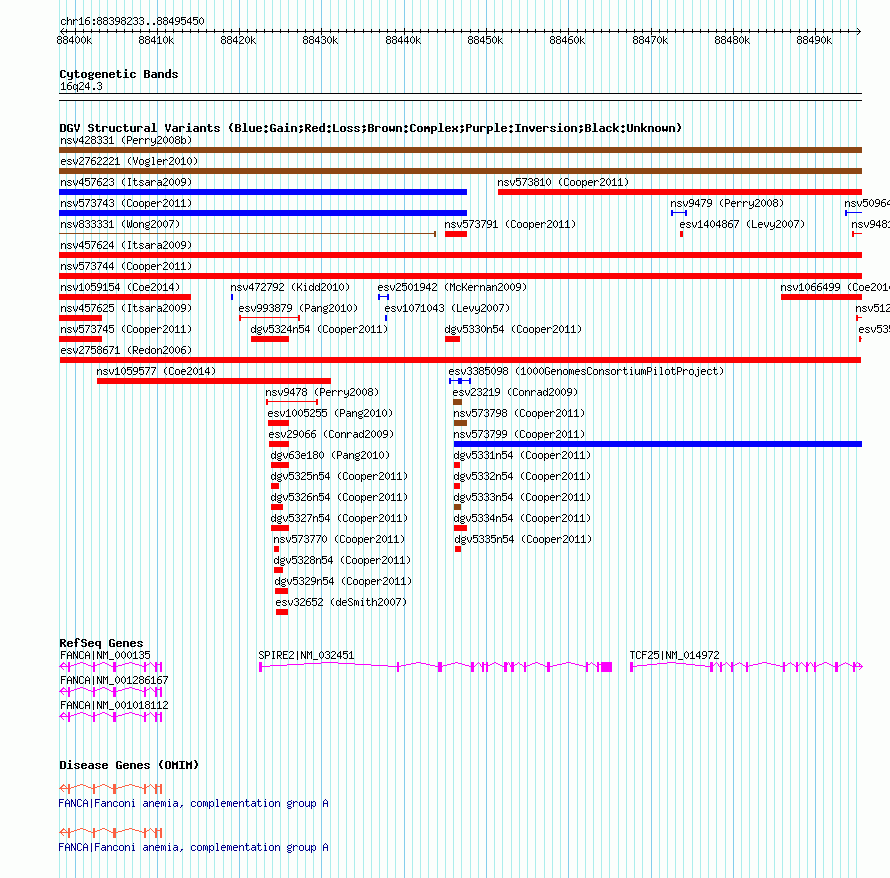The image size is (890, 878).
Task: Select the 16q24.3 band label
Action: click(81, 86)
